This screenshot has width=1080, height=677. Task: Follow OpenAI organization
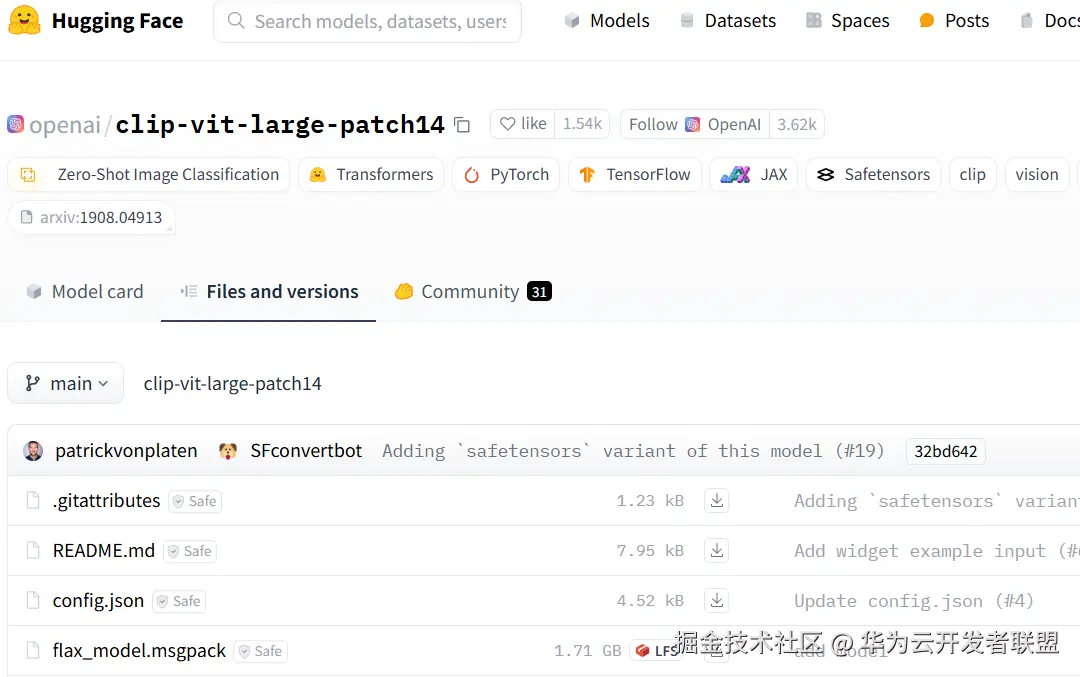(695, 124)
